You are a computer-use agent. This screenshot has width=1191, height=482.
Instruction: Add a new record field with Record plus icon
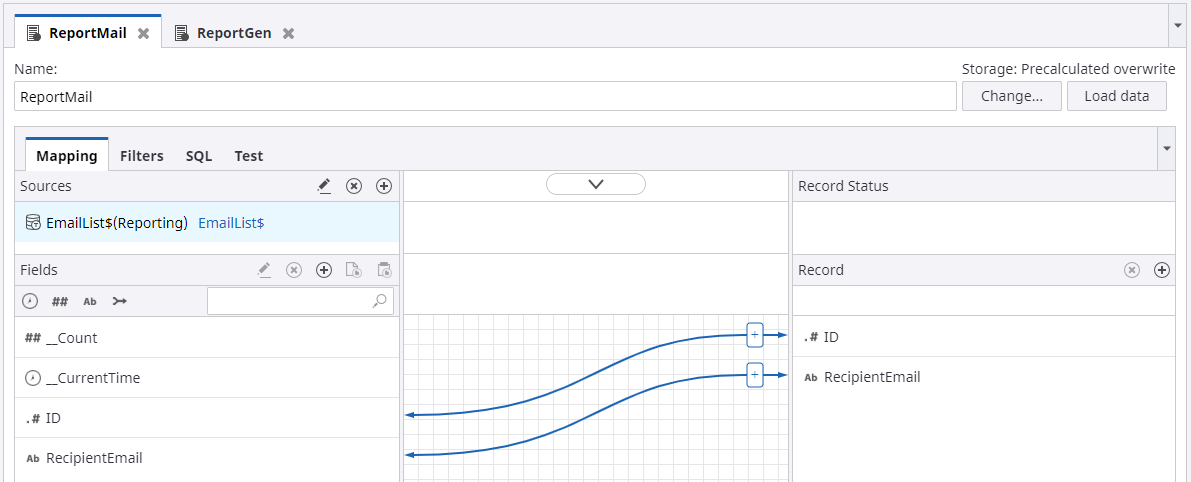(1161, 270)
